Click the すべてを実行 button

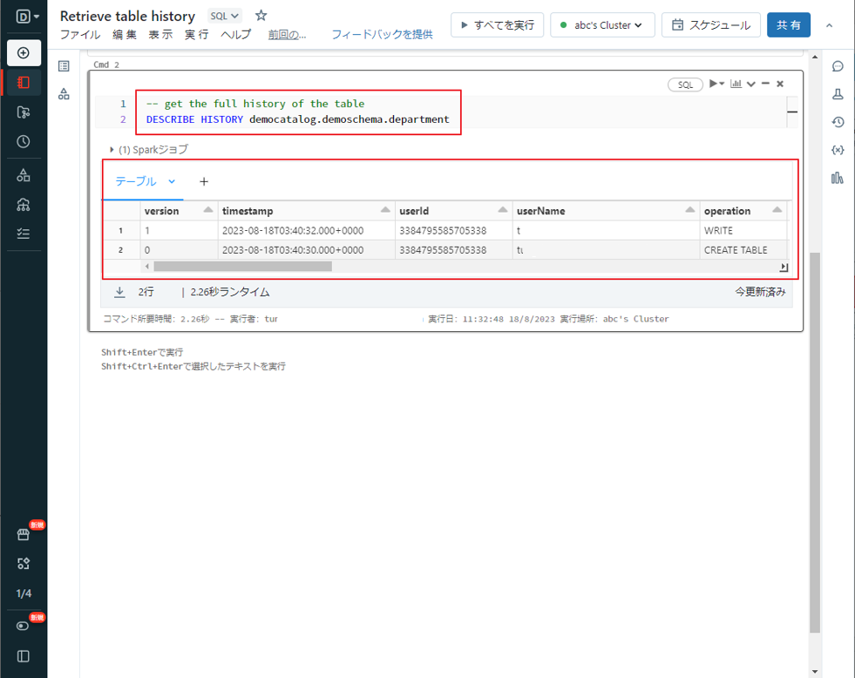497,25
